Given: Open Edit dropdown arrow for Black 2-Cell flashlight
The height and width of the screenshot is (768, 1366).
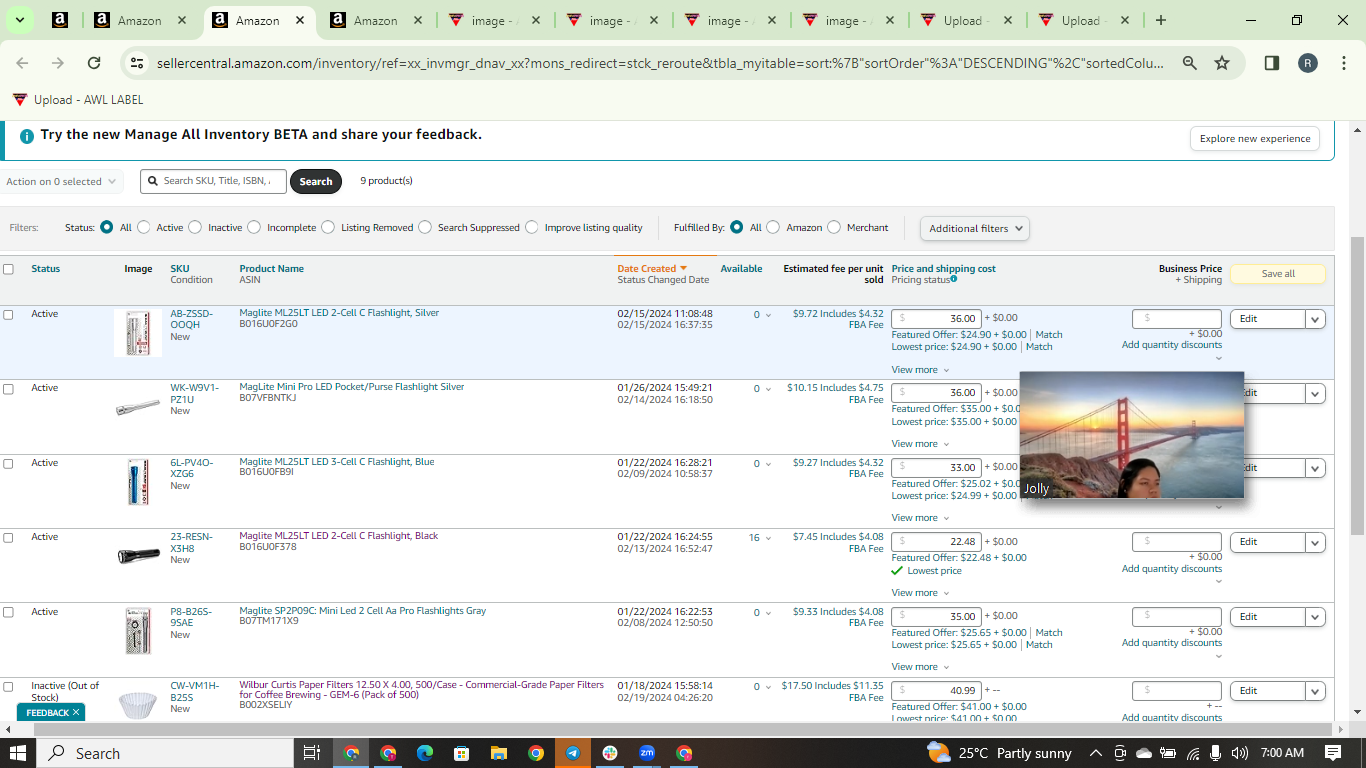Looking at the screenshot, I should [x=1316, y=542].
